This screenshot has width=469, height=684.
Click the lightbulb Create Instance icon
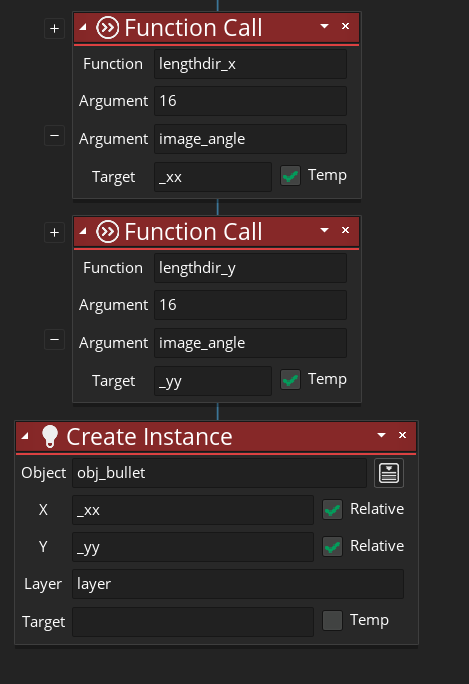click(x=50, y=436)
